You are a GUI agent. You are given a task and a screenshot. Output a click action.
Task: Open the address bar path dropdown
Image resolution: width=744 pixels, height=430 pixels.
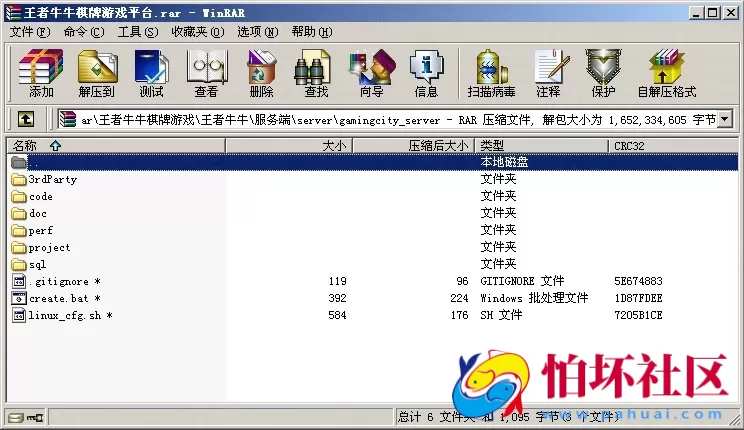(725, 120)
